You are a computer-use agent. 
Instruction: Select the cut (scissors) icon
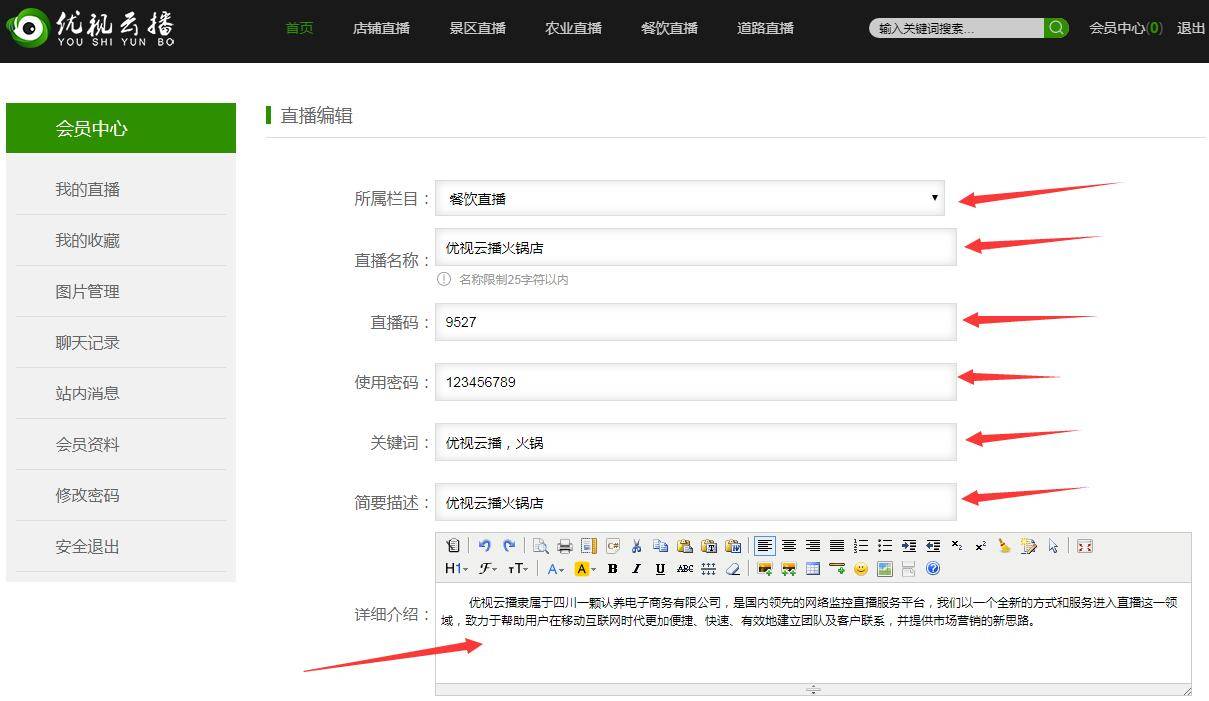click(x=636, y=546)
